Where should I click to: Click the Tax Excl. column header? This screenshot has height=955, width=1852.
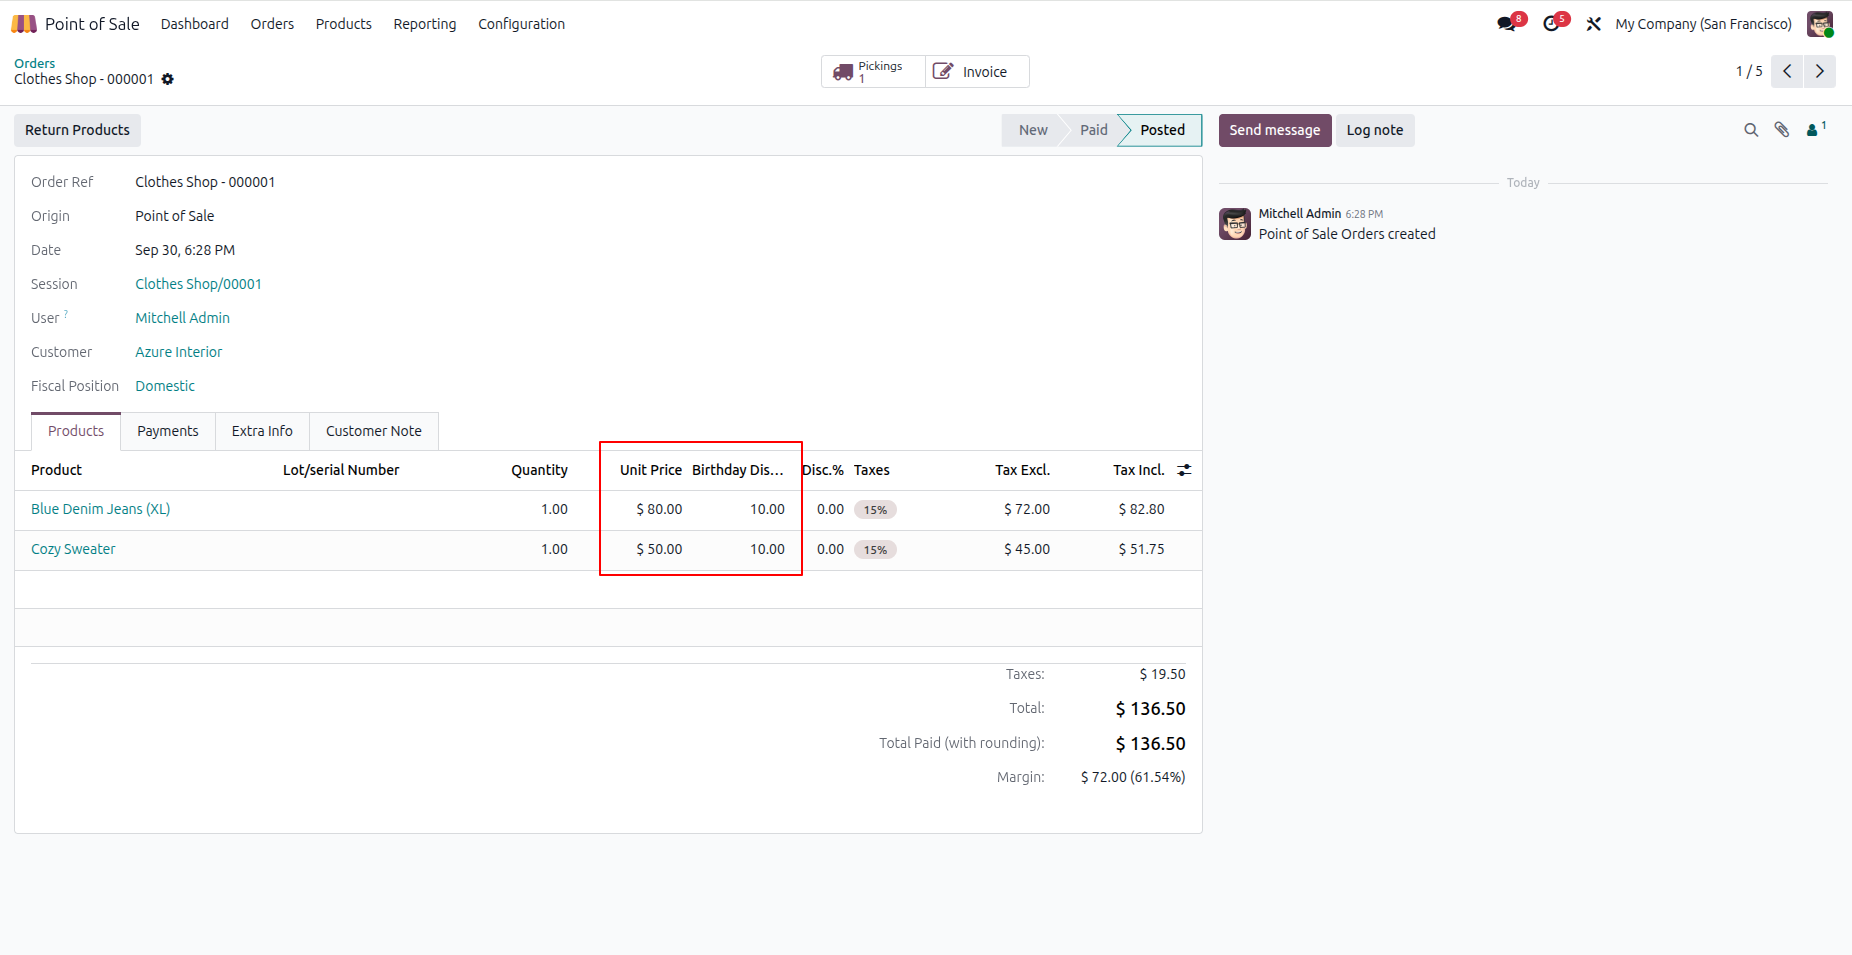coord(1022,470)
